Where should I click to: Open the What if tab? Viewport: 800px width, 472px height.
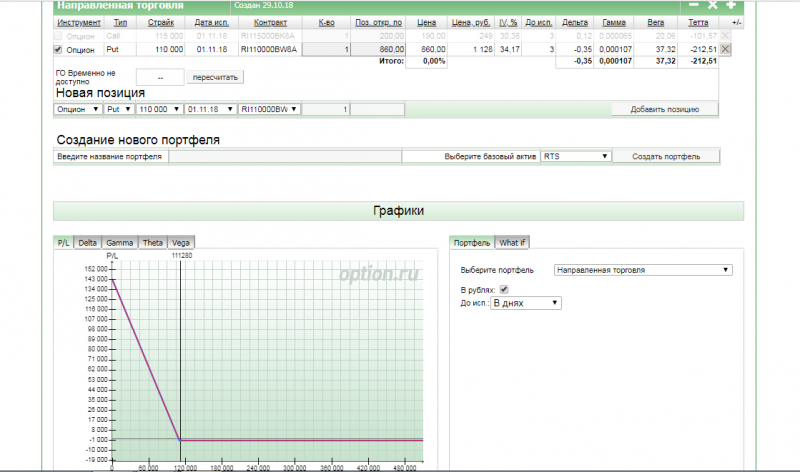[514, 242]
